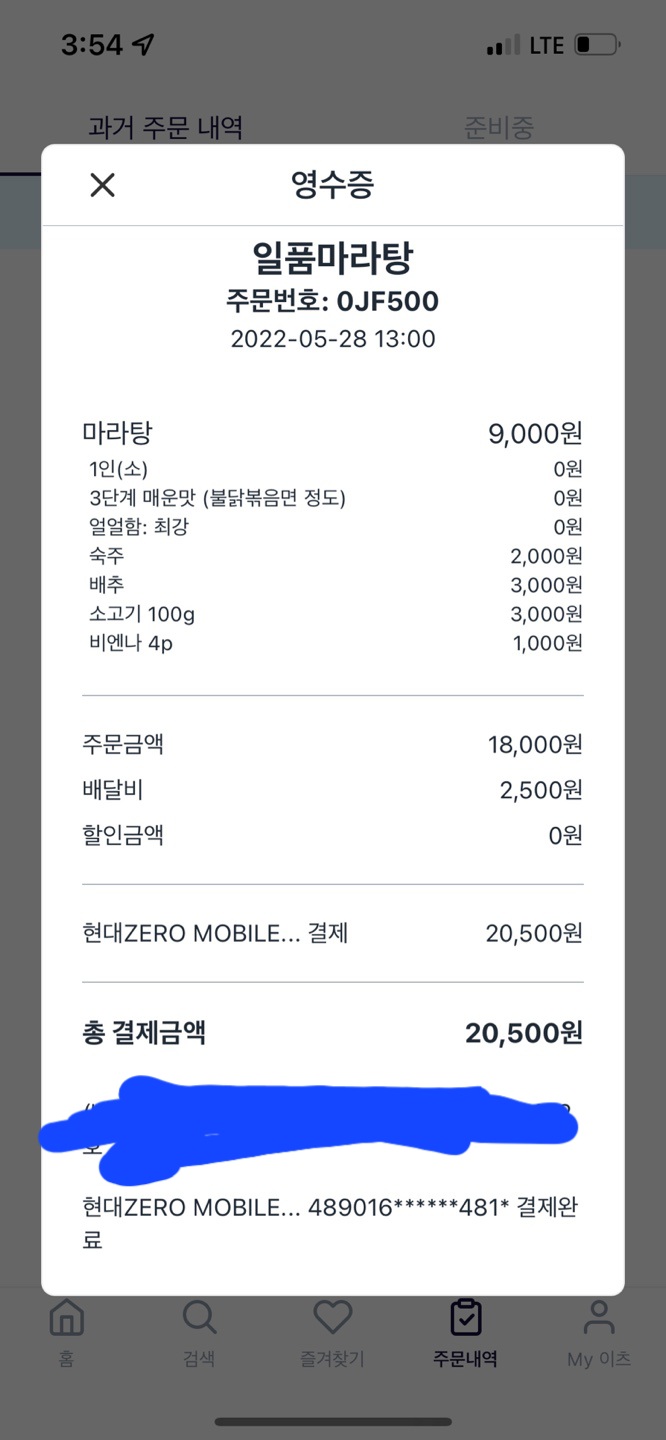This screenshot has height=1440, width=666.
Task: Close the receipt popup with the X
Action: [103, 185]
